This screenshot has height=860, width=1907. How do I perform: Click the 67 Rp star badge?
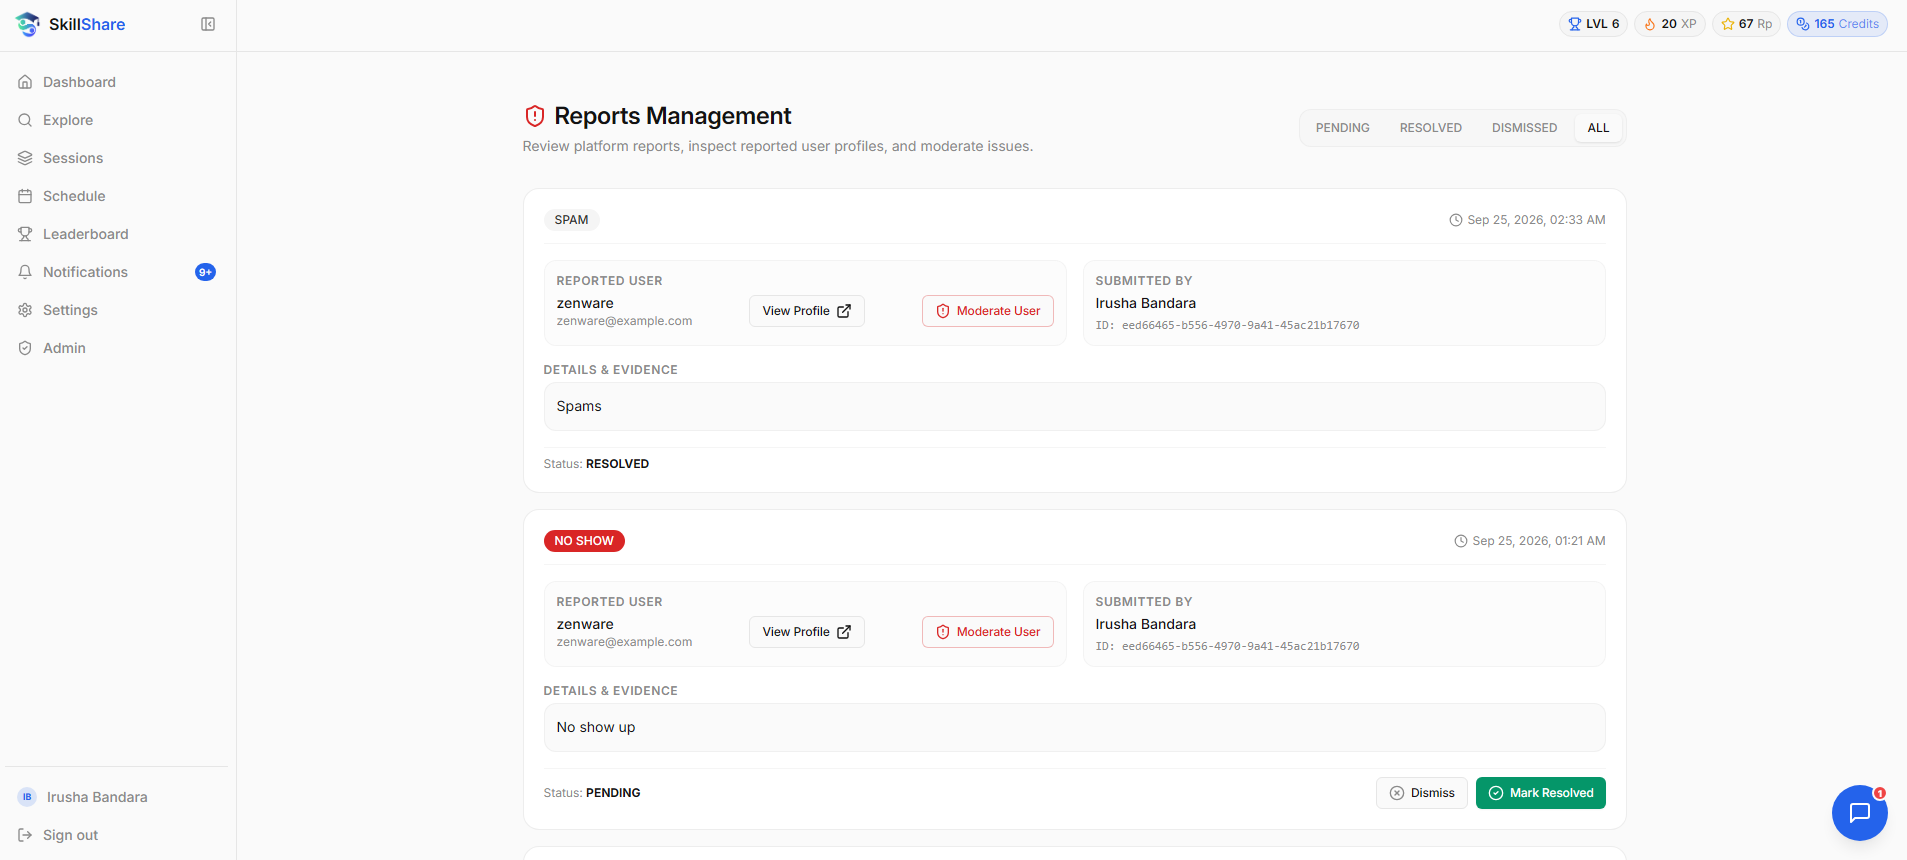coord(1746,24)
